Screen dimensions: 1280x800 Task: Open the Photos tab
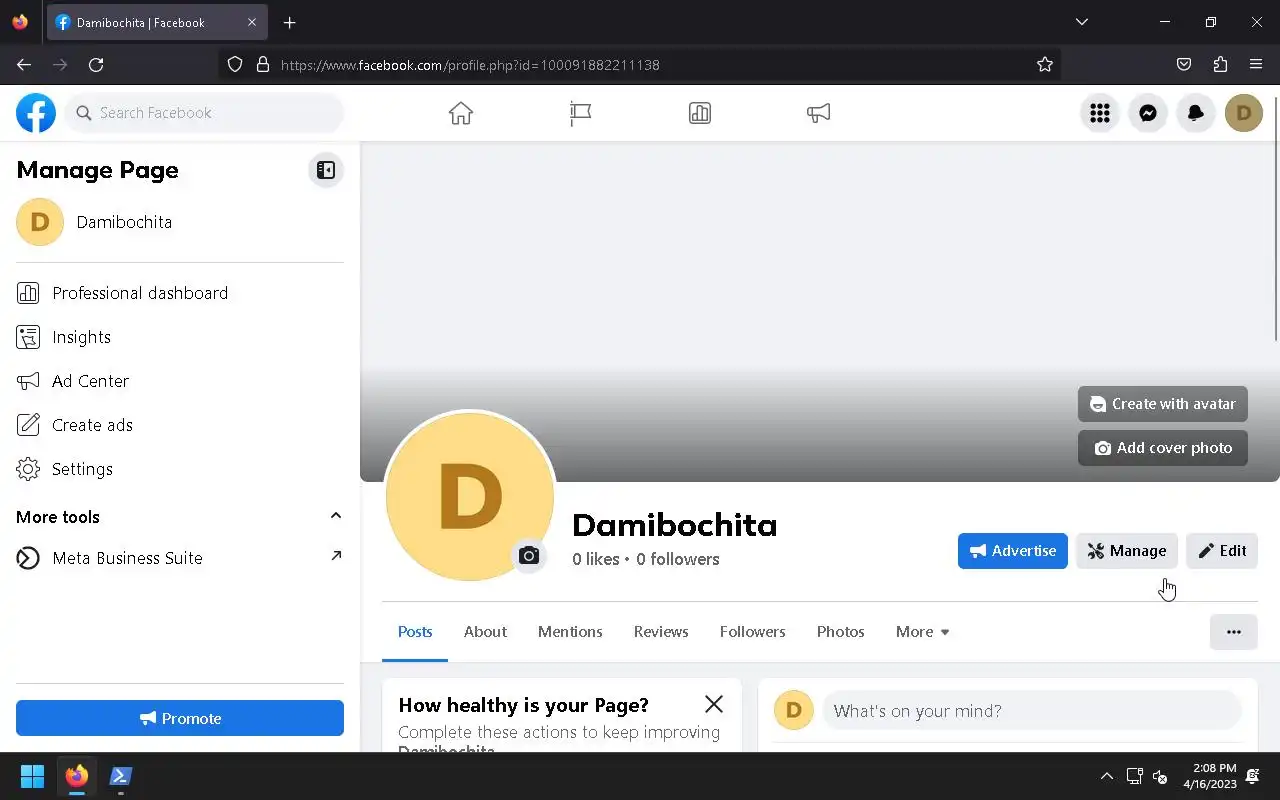(840, 632)
